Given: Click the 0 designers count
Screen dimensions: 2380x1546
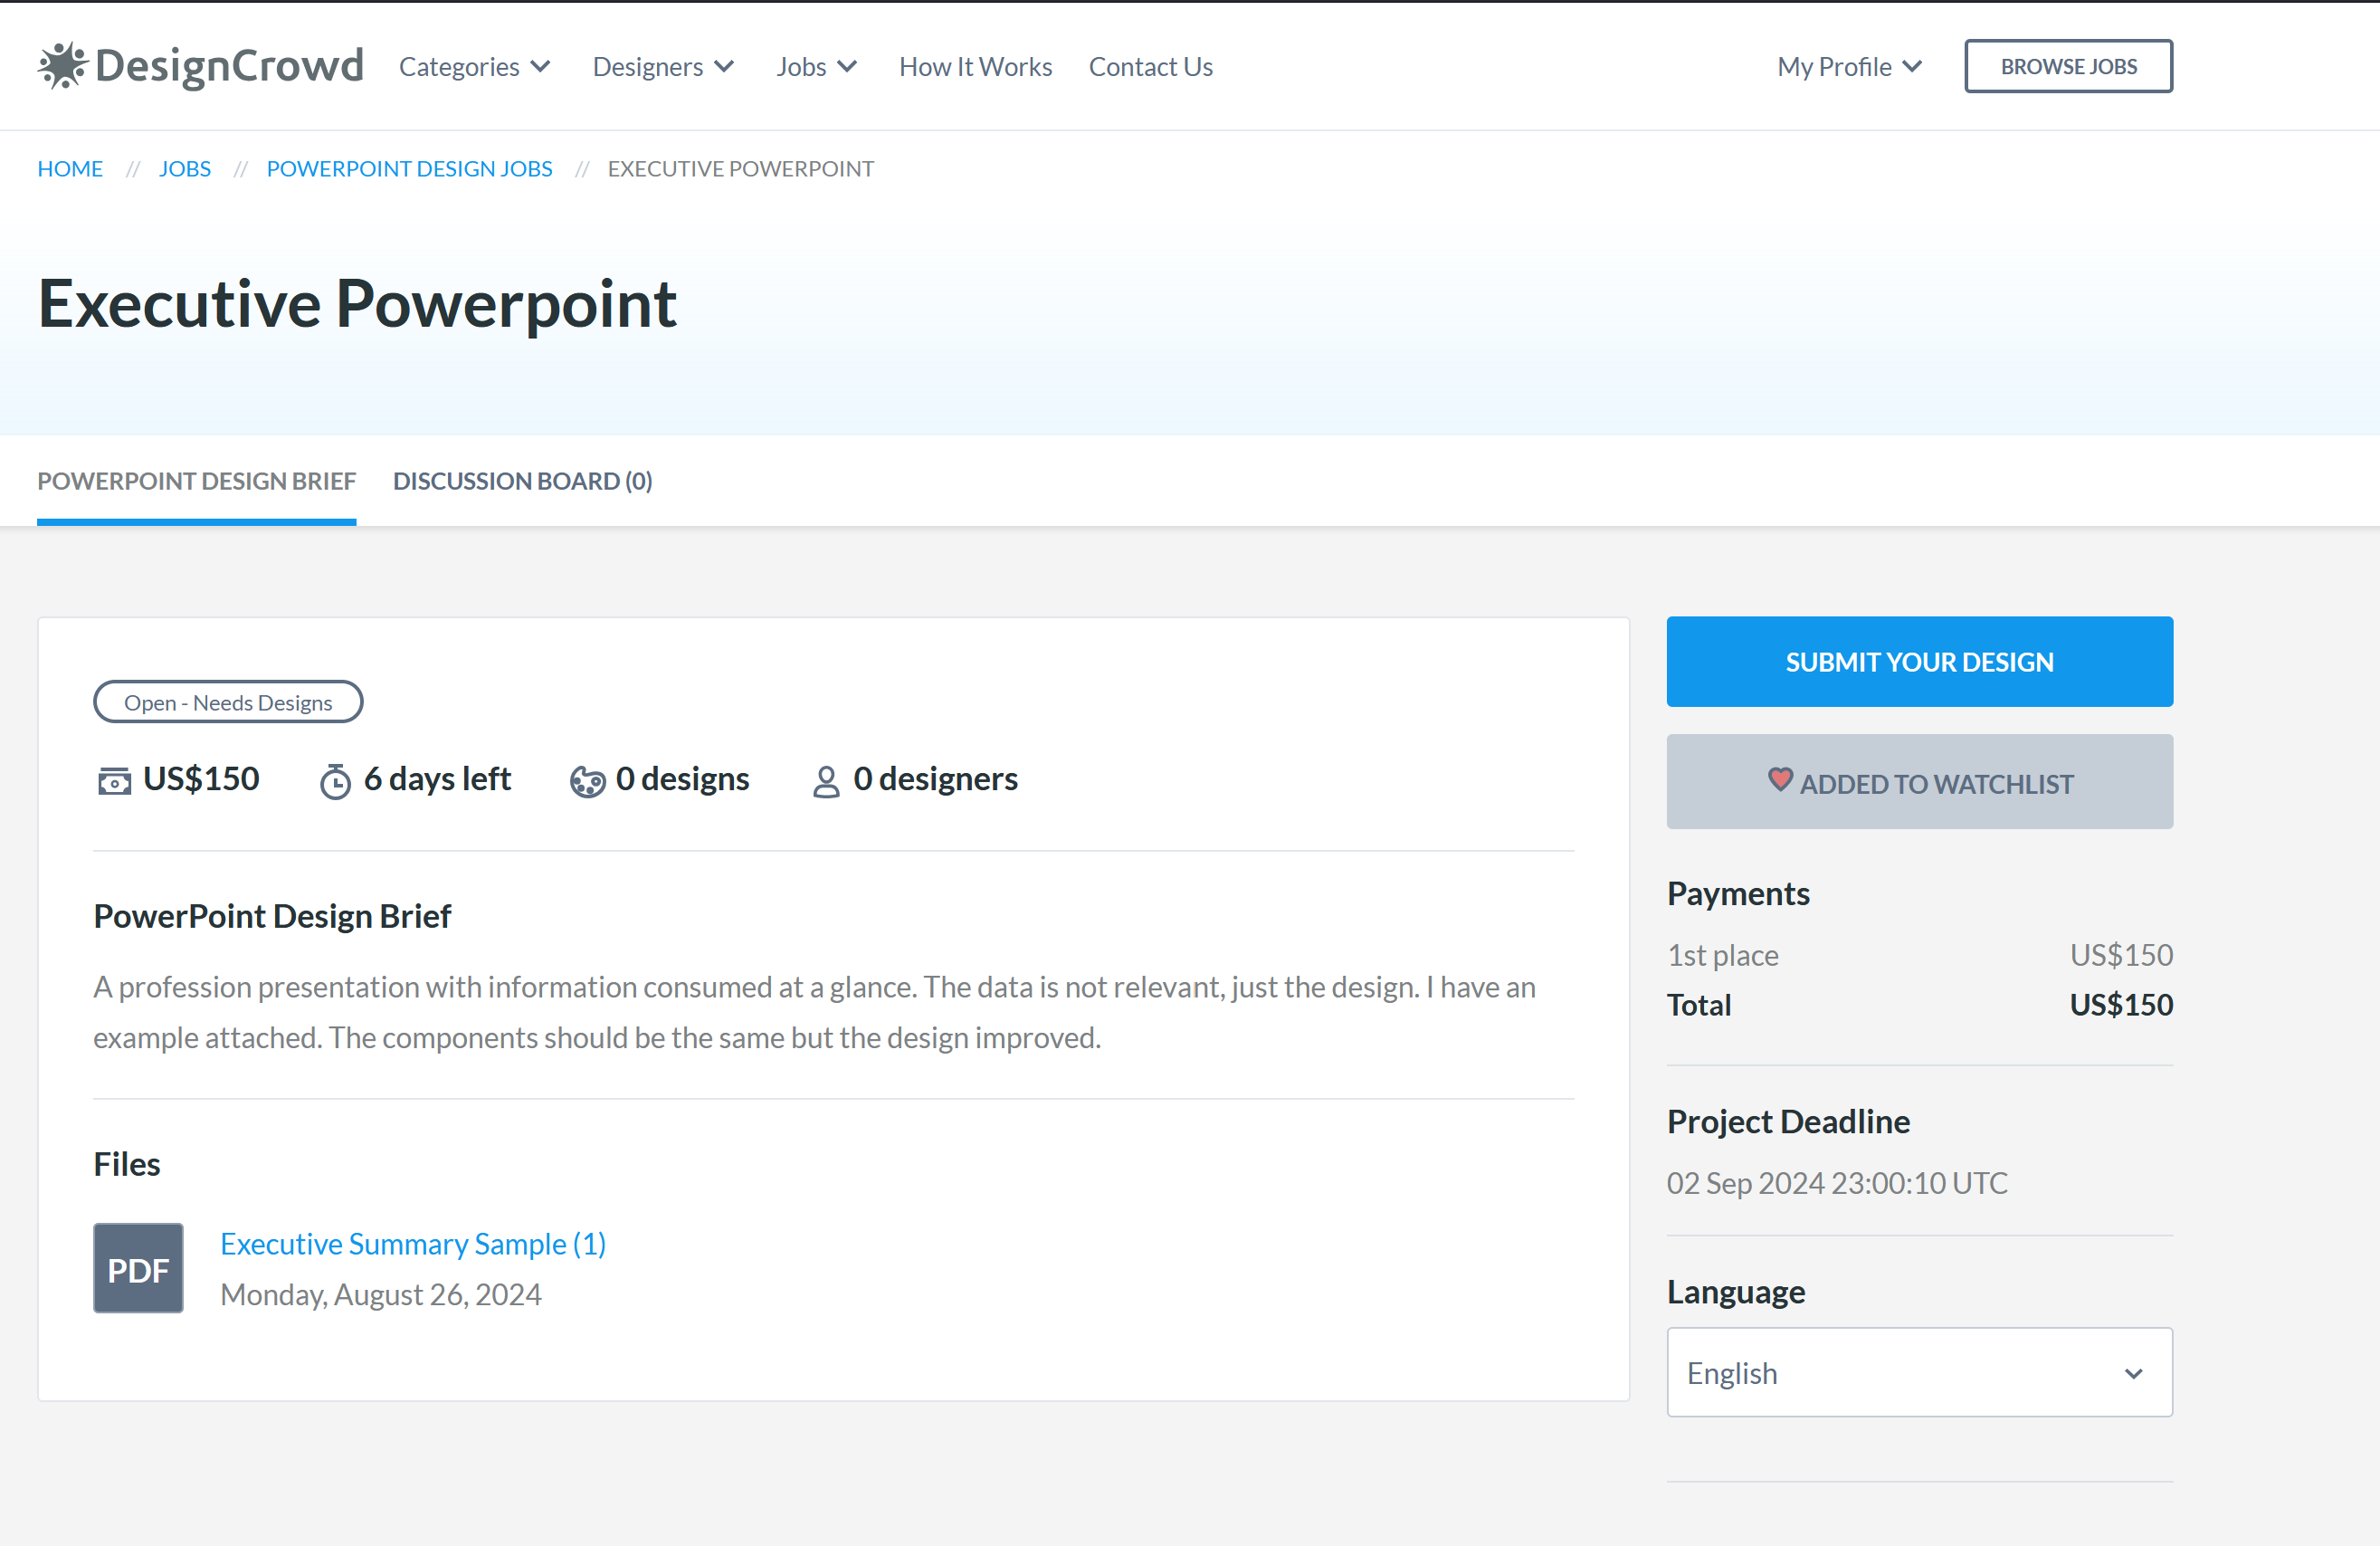Looking at the screenshot, I should coord(935,778).
